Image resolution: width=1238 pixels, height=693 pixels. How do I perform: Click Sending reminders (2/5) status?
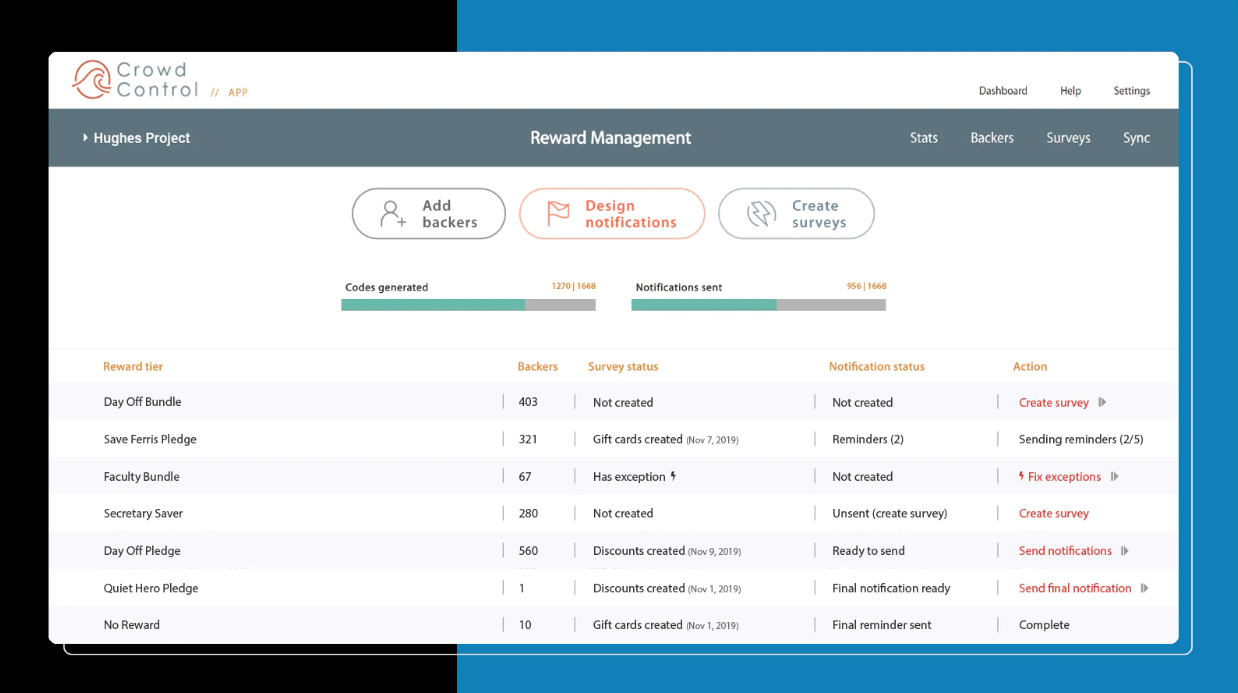click(x=1081, y=439)
